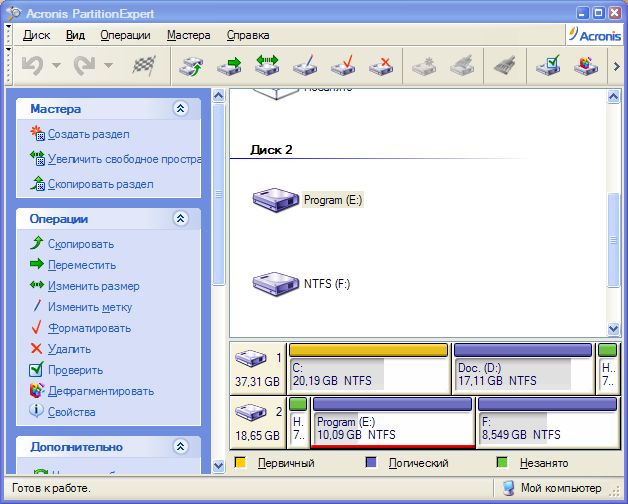Click the sidebar scroll up arrow
628x504 pixels.
(x=218, y=96)
